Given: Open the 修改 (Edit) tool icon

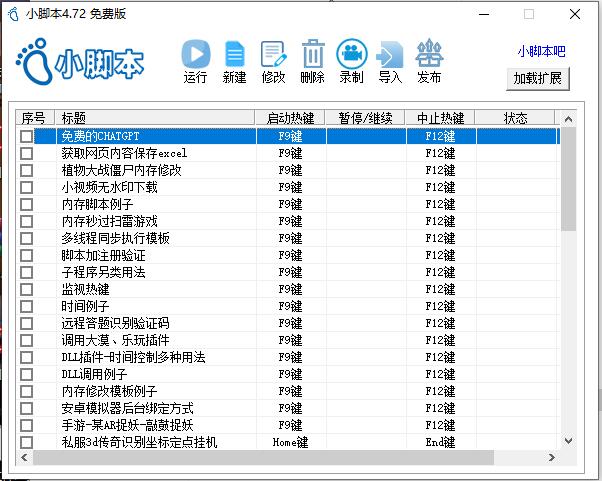Looking at the screenshot, I should coord(273,54).
